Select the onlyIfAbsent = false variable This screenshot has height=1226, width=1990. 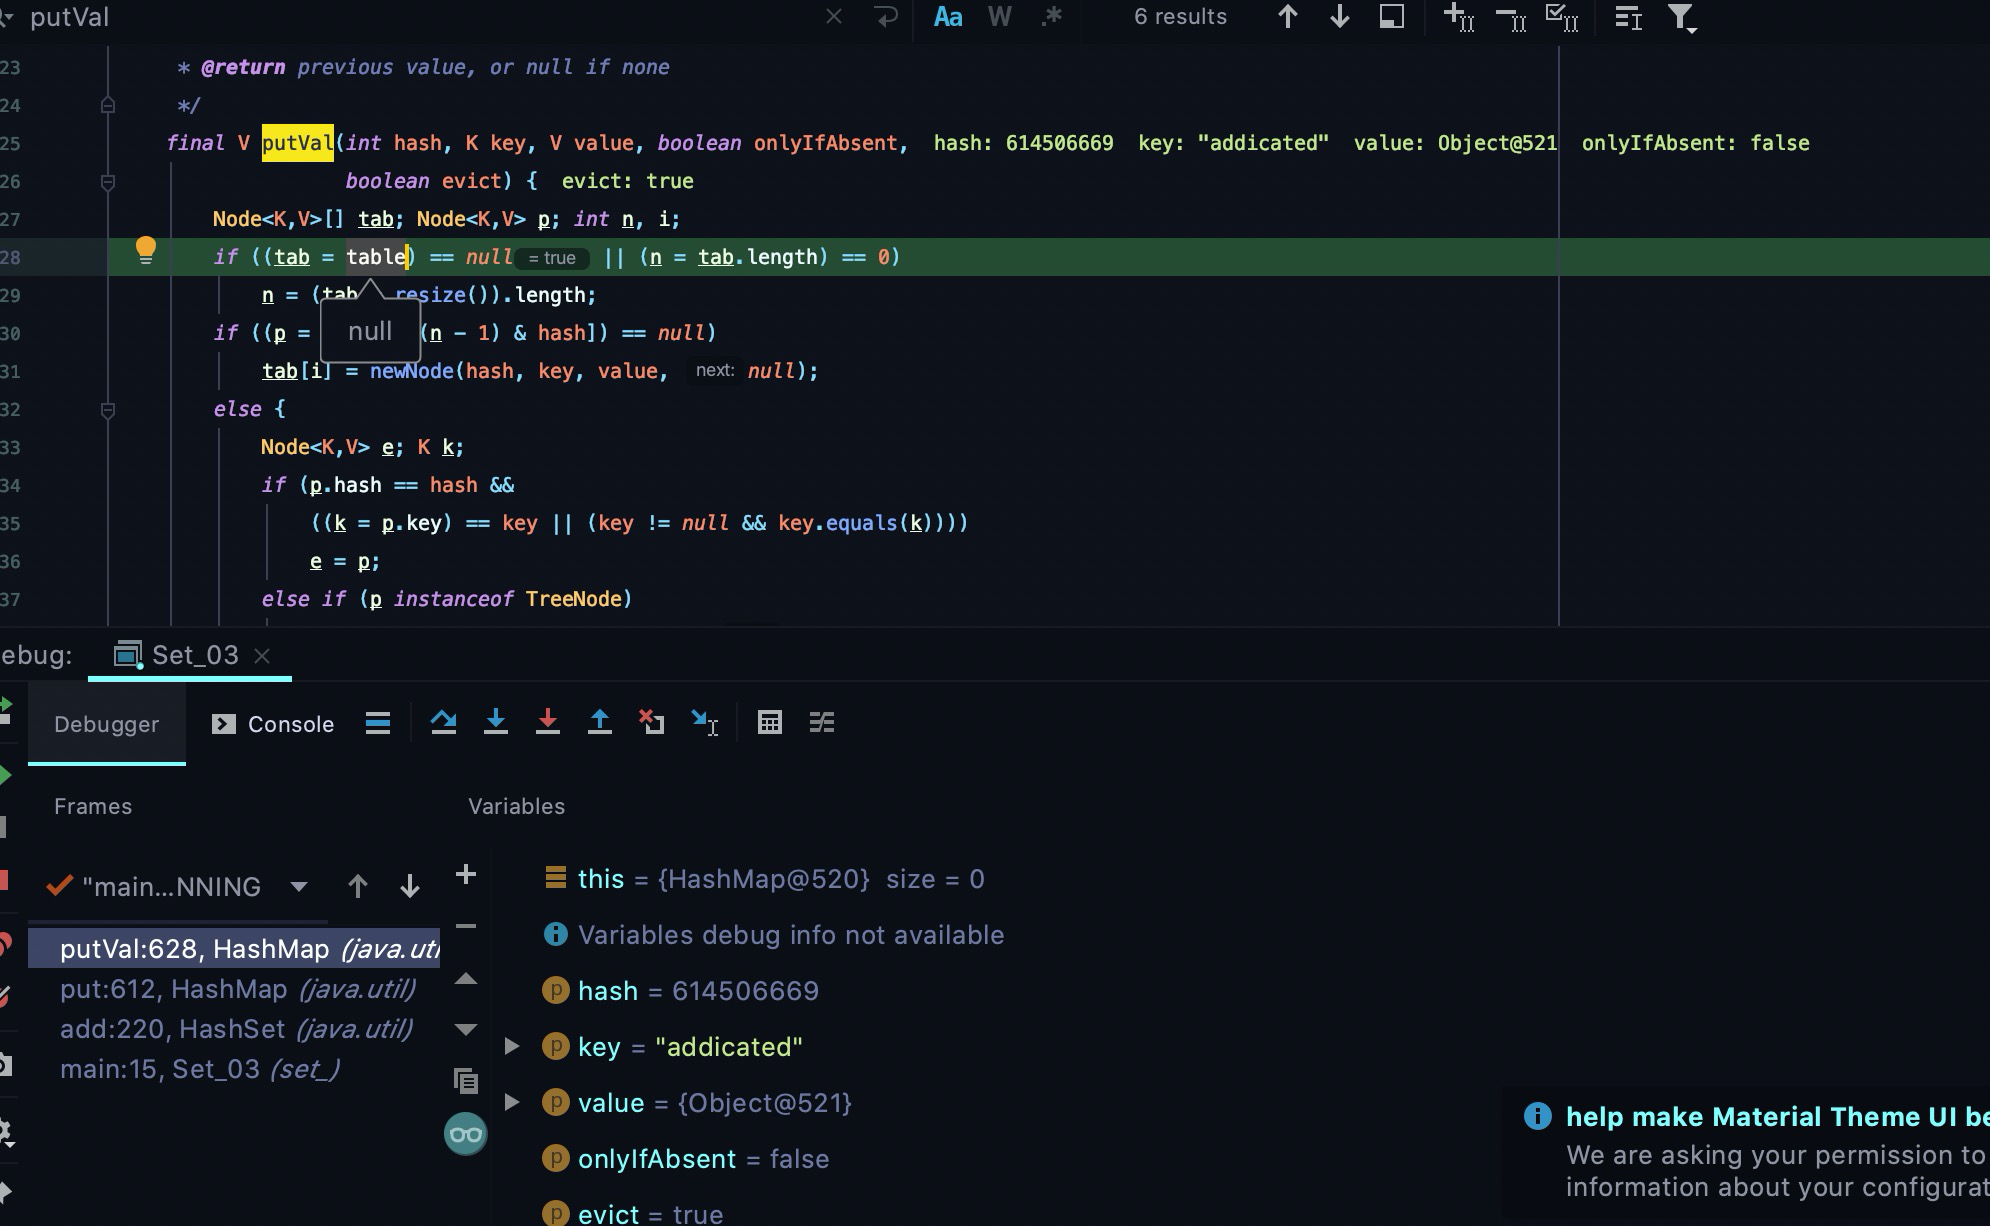686,1159
